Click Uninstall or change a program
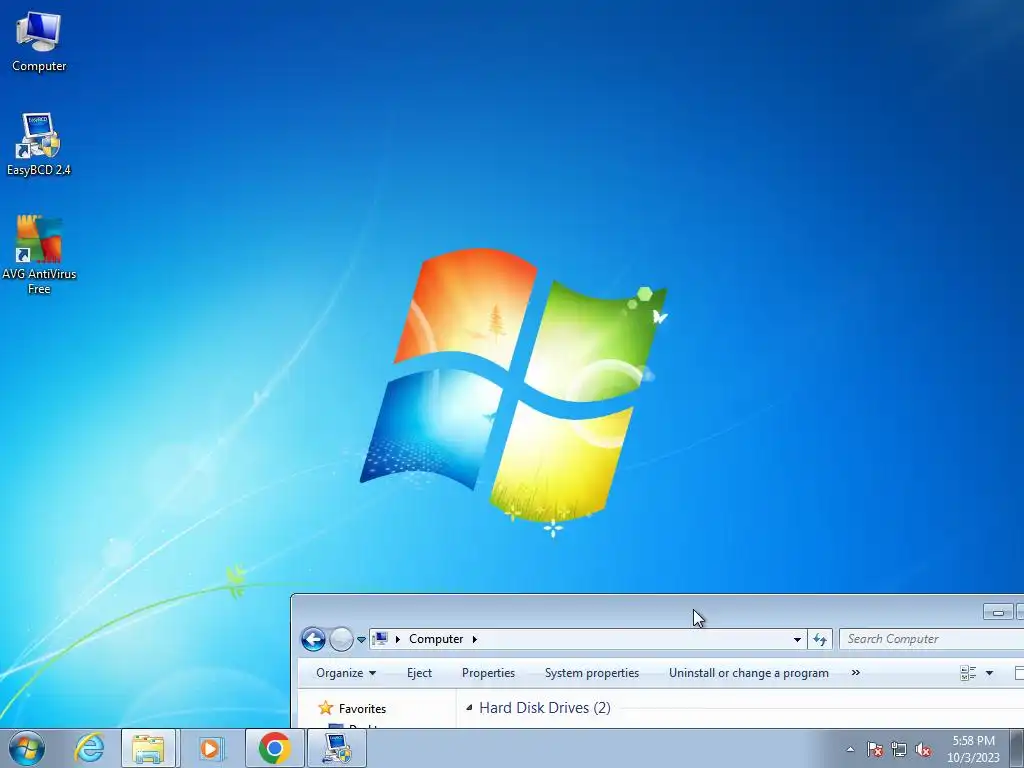Screen dimensions: 1024x768 (x=748, y=673)
